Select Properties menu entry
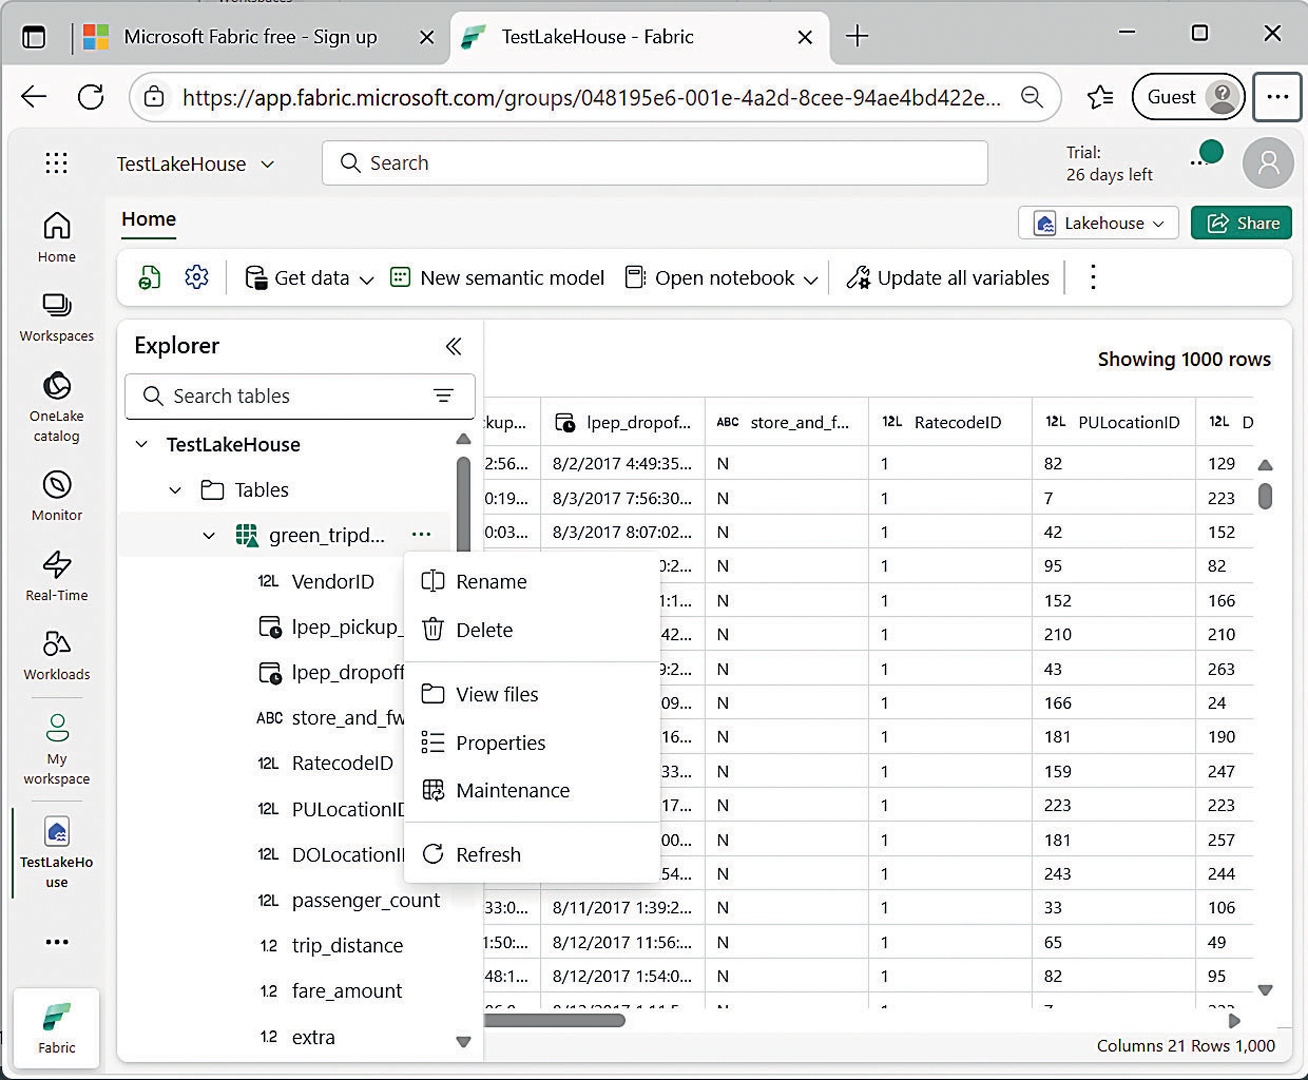 (532, 743)
